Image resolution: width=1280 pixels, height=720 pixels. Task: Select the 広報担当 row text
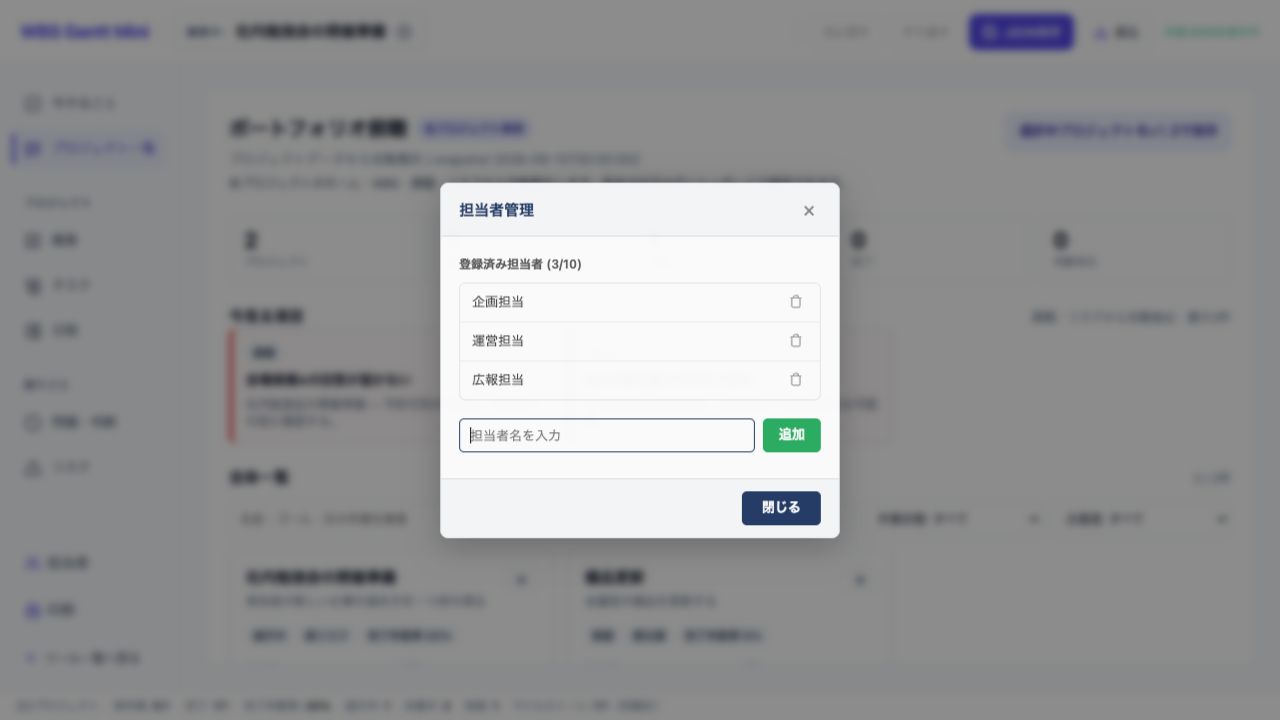pyautogui.click(x=498, y=380)
